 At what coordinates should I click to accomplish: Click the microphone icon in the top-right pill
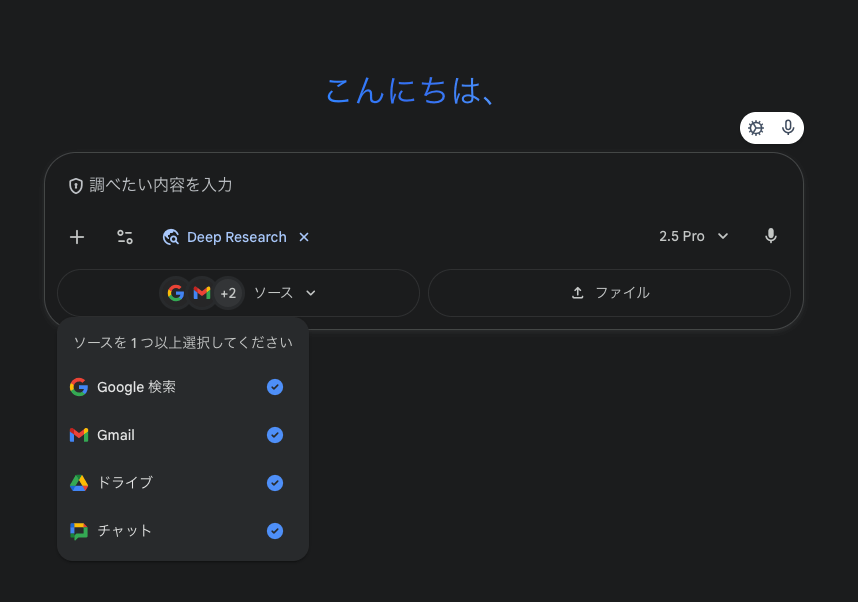pyautogui.click(x=788, y=128)
